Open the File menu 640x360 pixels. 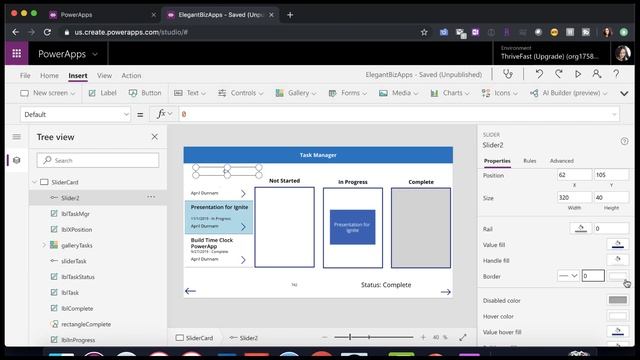(x=25, y=76)
